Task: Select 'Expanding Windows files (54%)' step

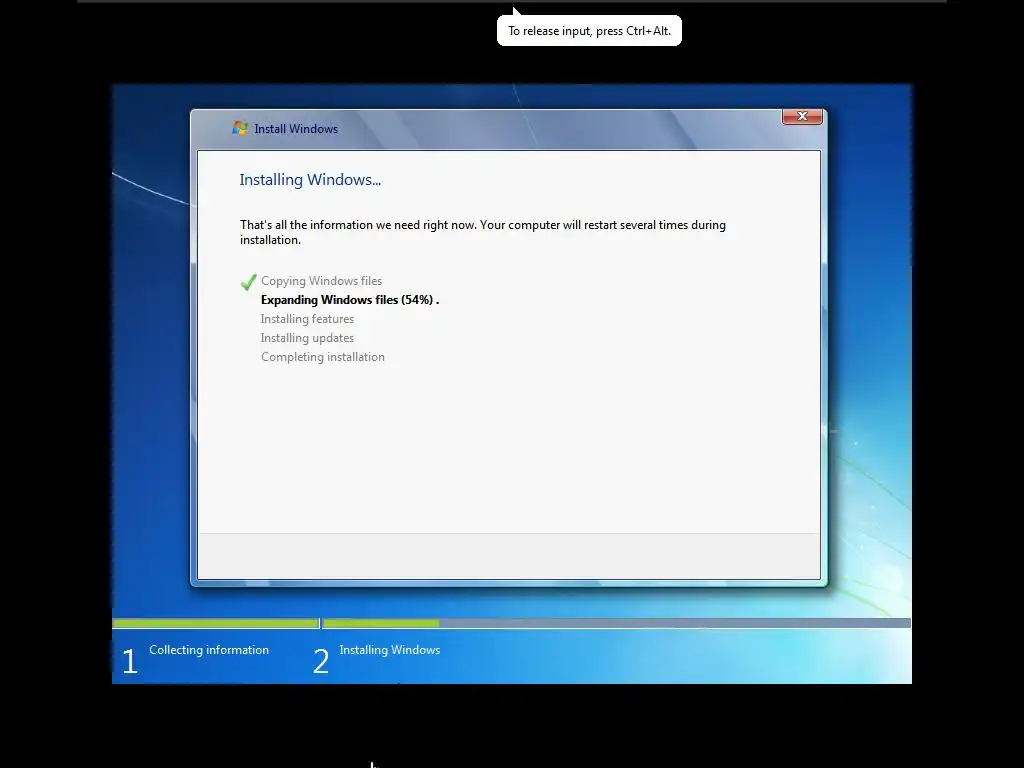Action: tap(350, 300)
